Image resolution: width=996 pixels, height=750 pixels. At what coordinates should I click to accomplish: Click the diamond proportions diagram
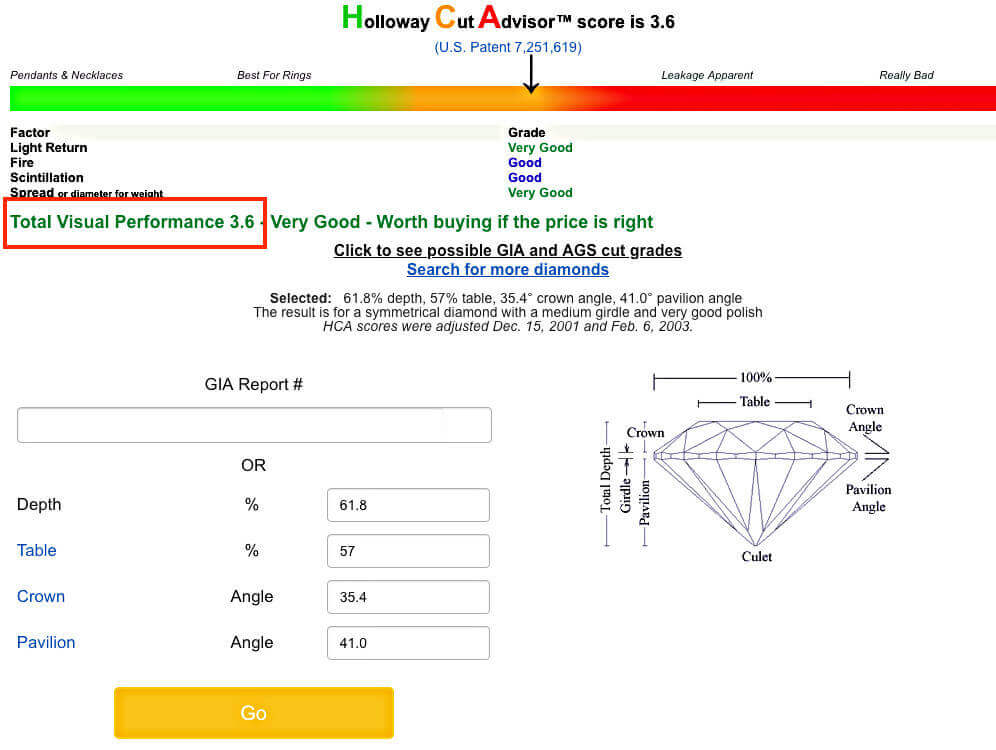click(x=746, y=465)
